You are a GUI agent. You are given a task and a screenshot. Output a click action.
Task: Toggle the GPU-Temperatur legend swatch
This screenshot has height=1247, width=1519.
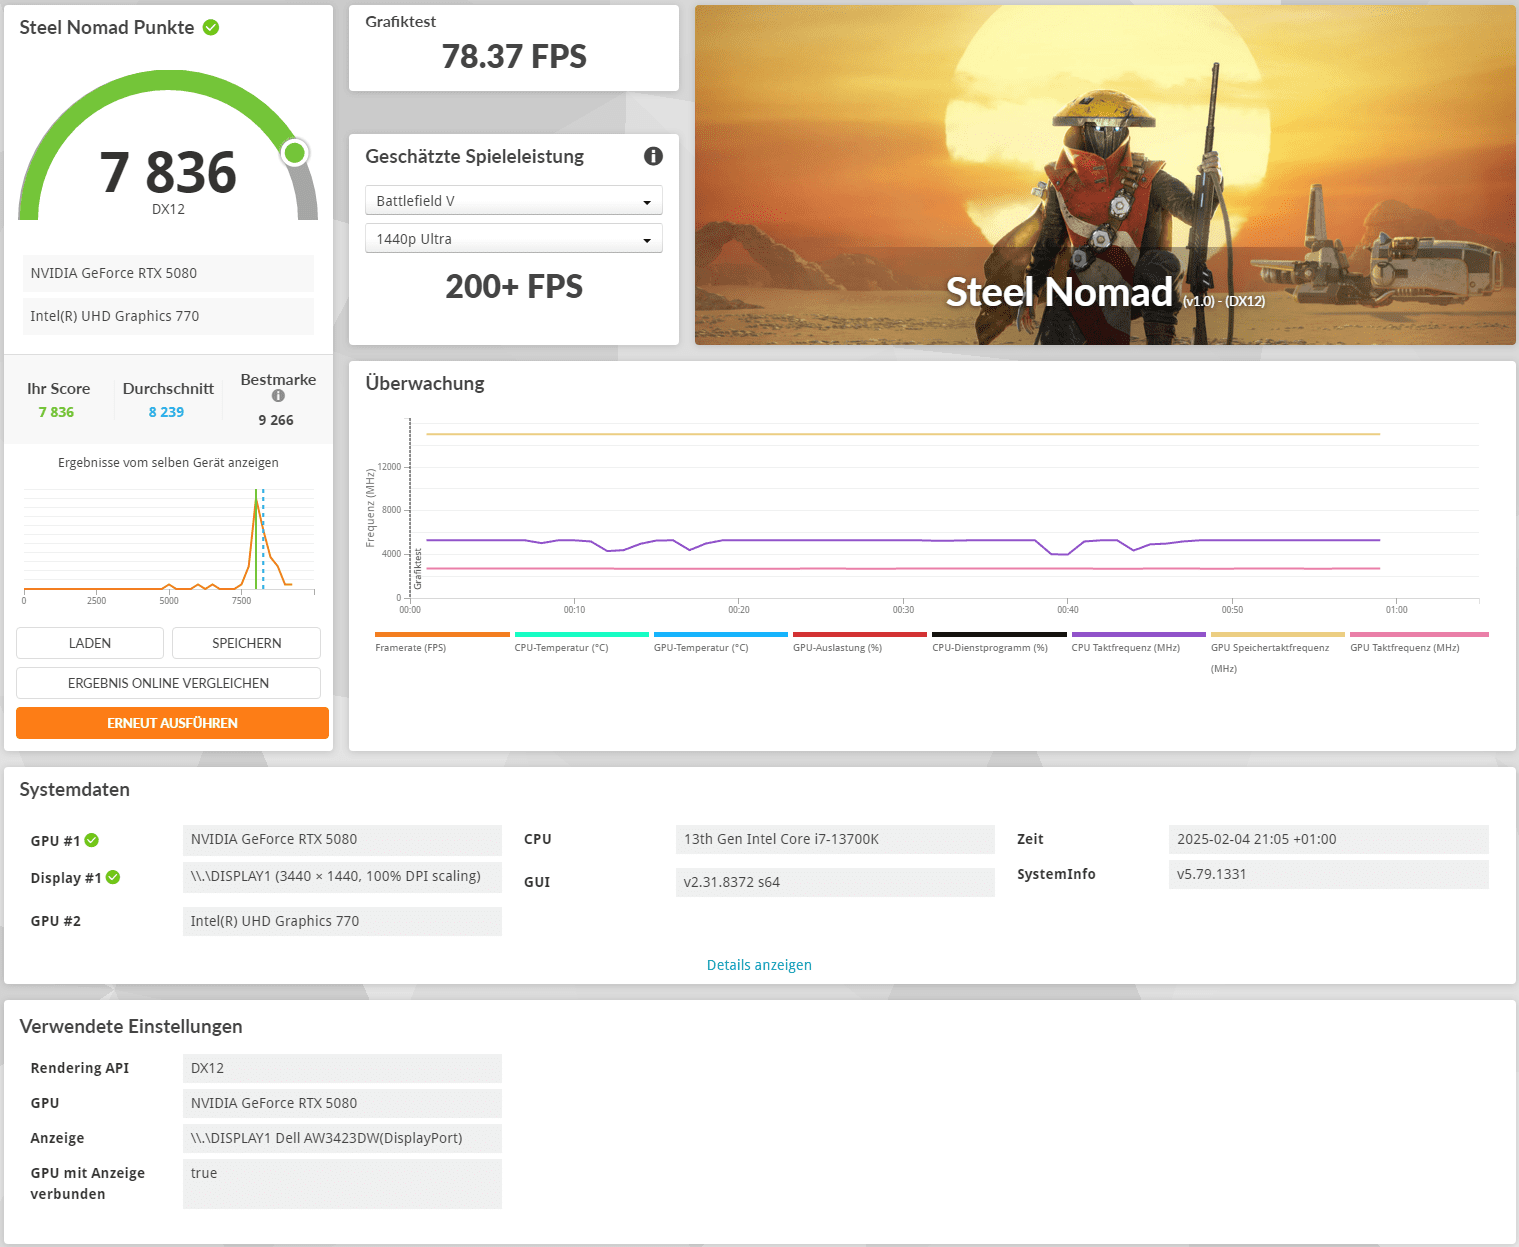tap(721, 634)
